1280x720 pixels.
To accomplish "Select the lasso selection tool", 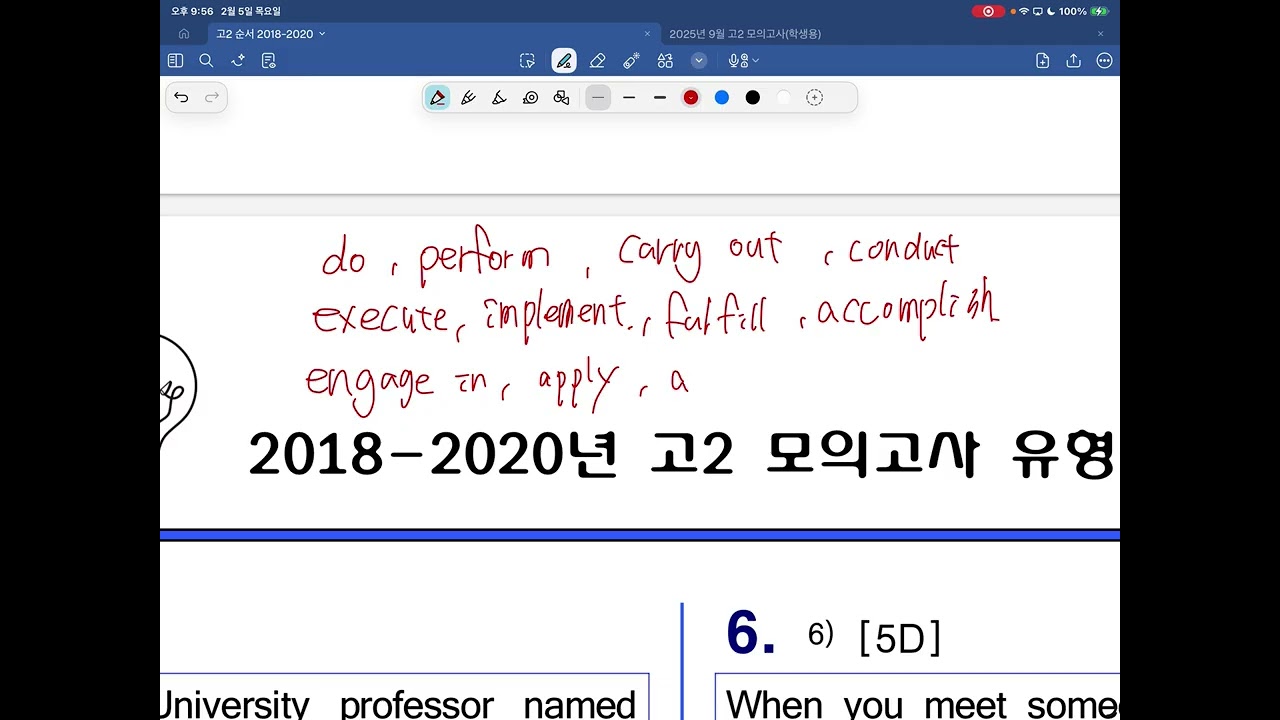I will tap(527, 61).
